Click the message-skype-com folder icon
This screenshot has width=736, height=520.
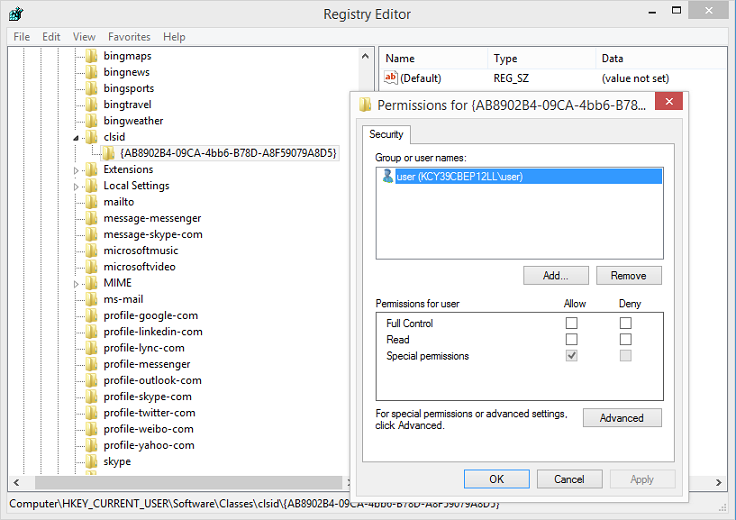[x=92, y=234]
